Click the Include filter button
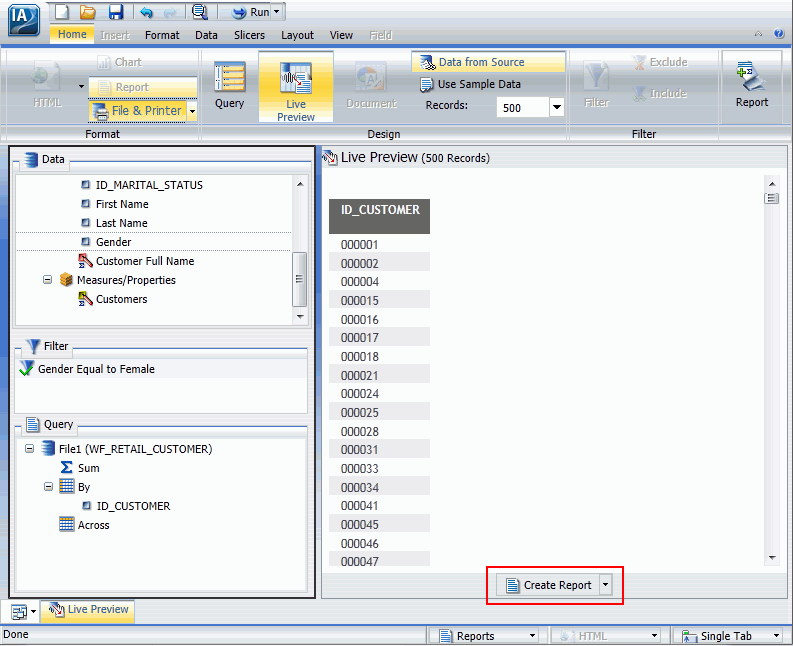 click(x=660, y=94)
